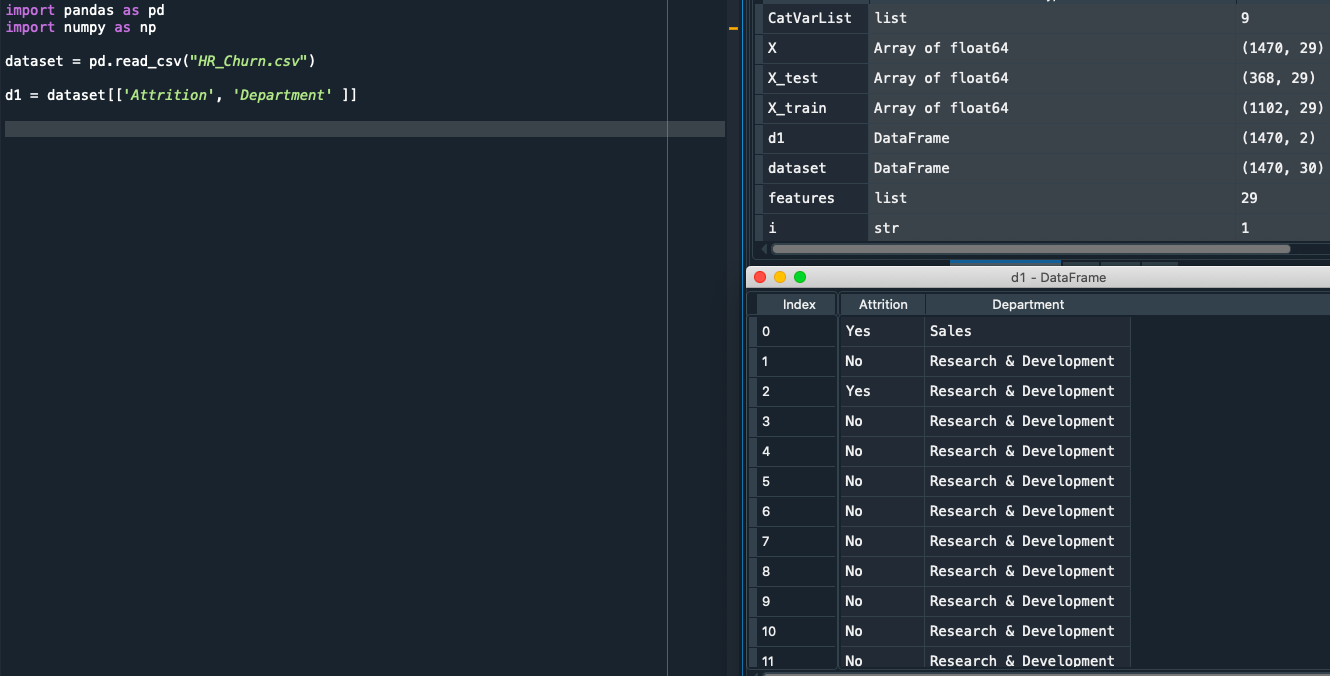Click the d1 = dataset[[...]] code line
The image size is (1330, 676).
click(181, 95)
